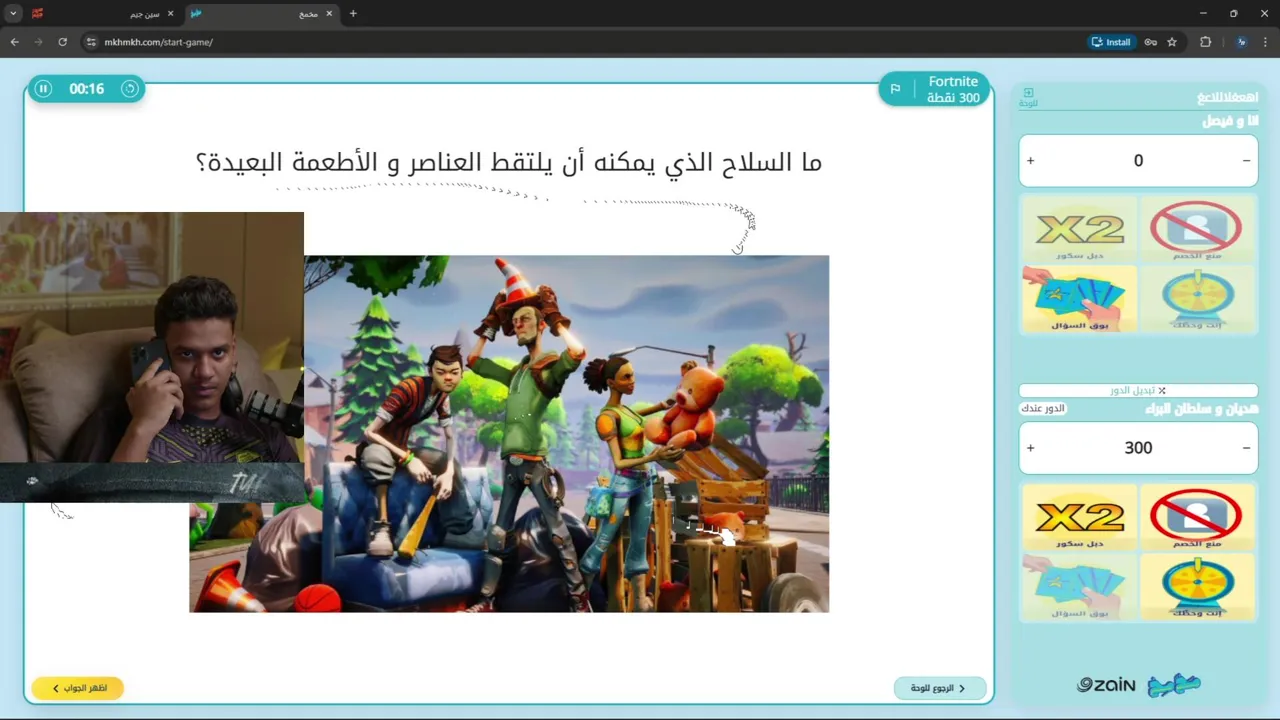This screenshot has height=720, width=1280.
Task: Click the zain sponsor logo
Action: [1106, 685]
